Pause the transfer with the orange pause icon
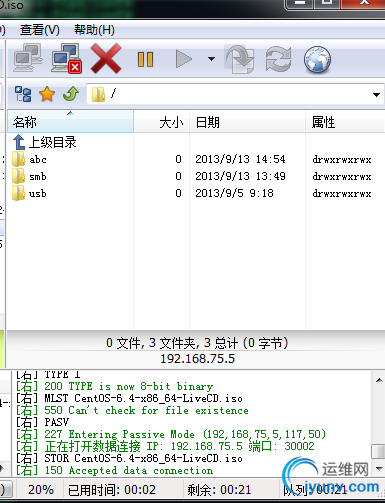The height and width of the screenshot is (503, 385). click(145, 59)
